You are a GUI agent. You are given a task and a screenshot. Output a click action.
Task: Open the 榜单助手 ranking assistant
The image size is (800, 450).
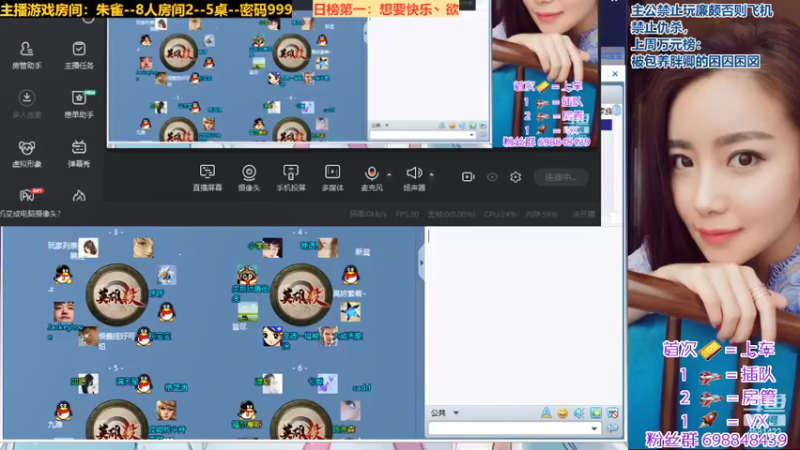79,104
